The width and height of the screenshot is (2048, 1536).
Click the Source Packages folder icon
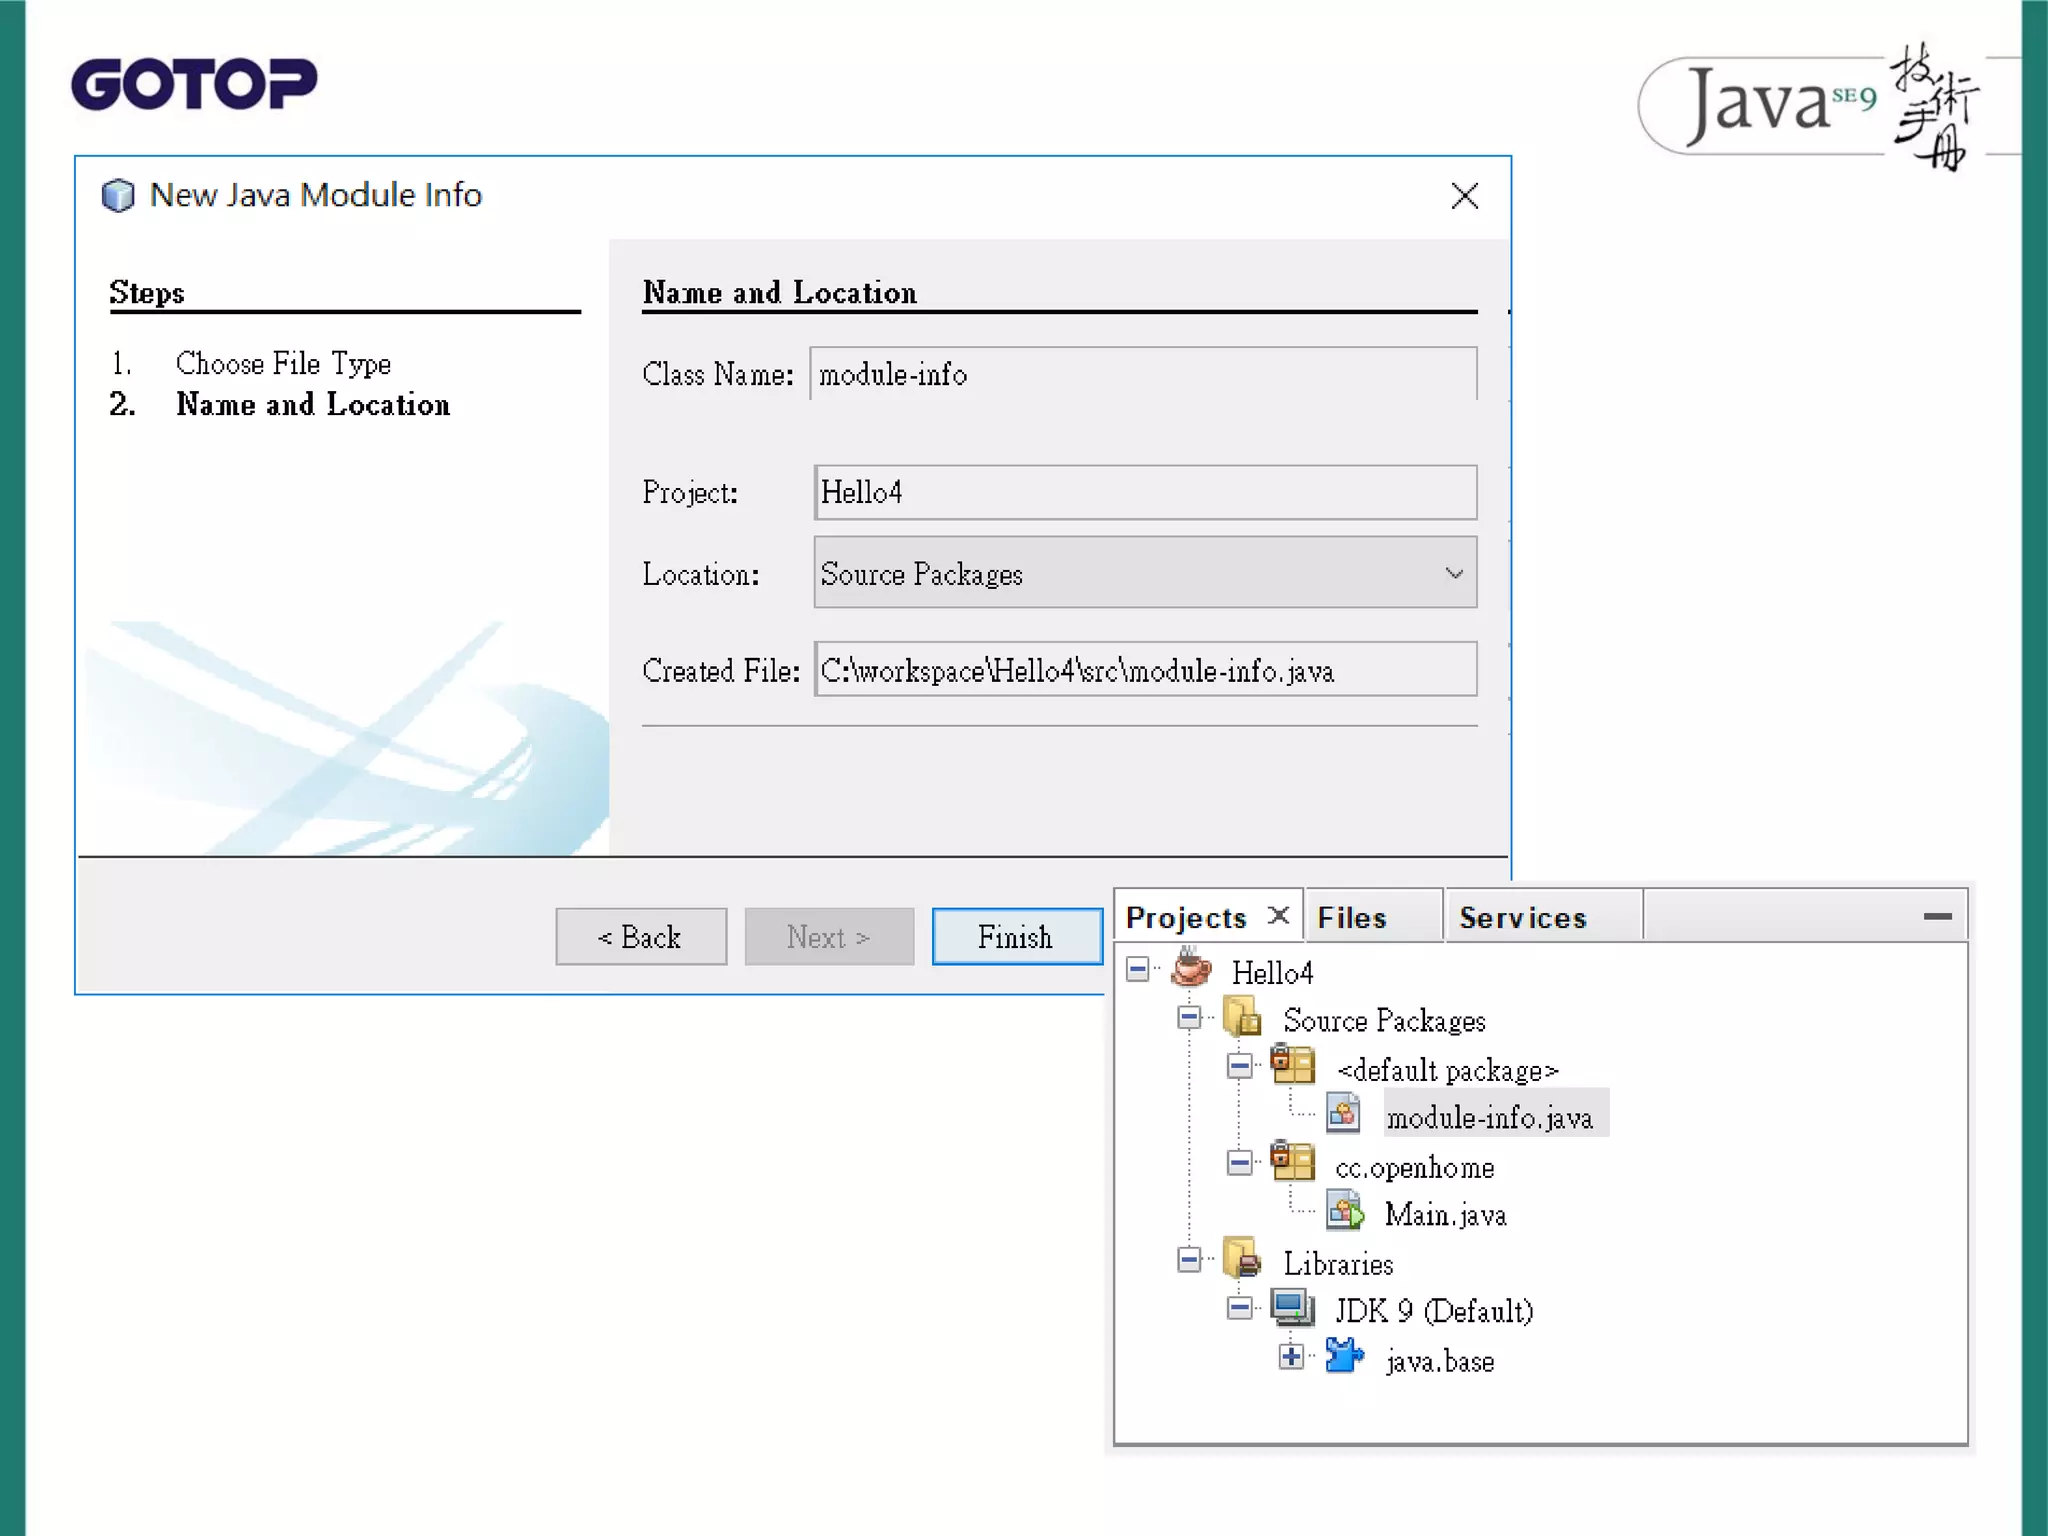(1242, 1018)
